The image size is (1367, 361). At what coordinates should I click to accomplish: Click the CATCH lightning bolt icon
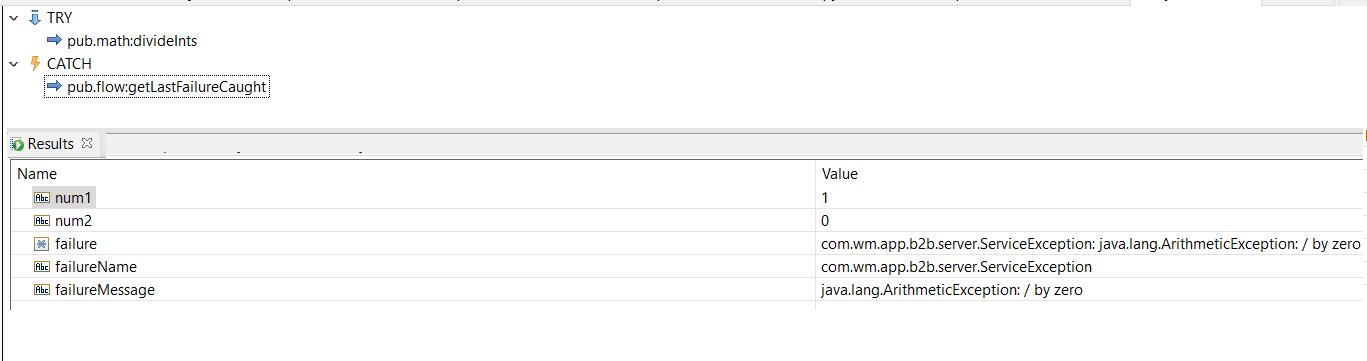pyautogui.click(x=35, y=64)
